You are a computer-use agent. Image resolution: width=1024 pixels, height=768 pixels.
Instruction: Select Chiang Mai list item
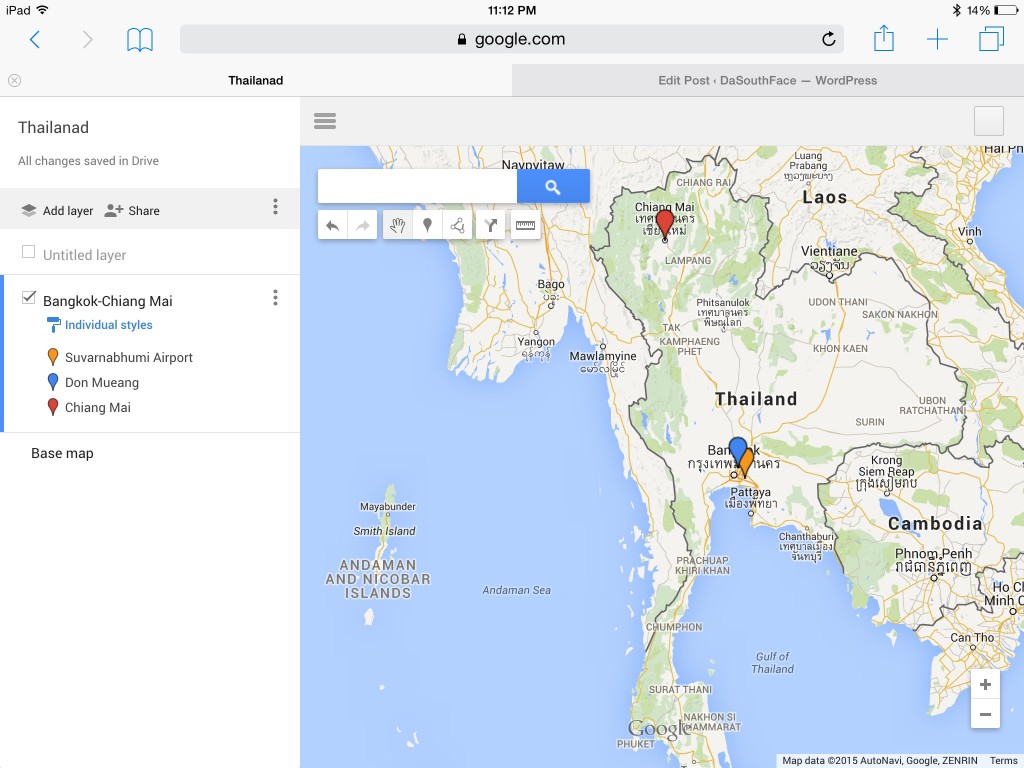coord(98,407)
